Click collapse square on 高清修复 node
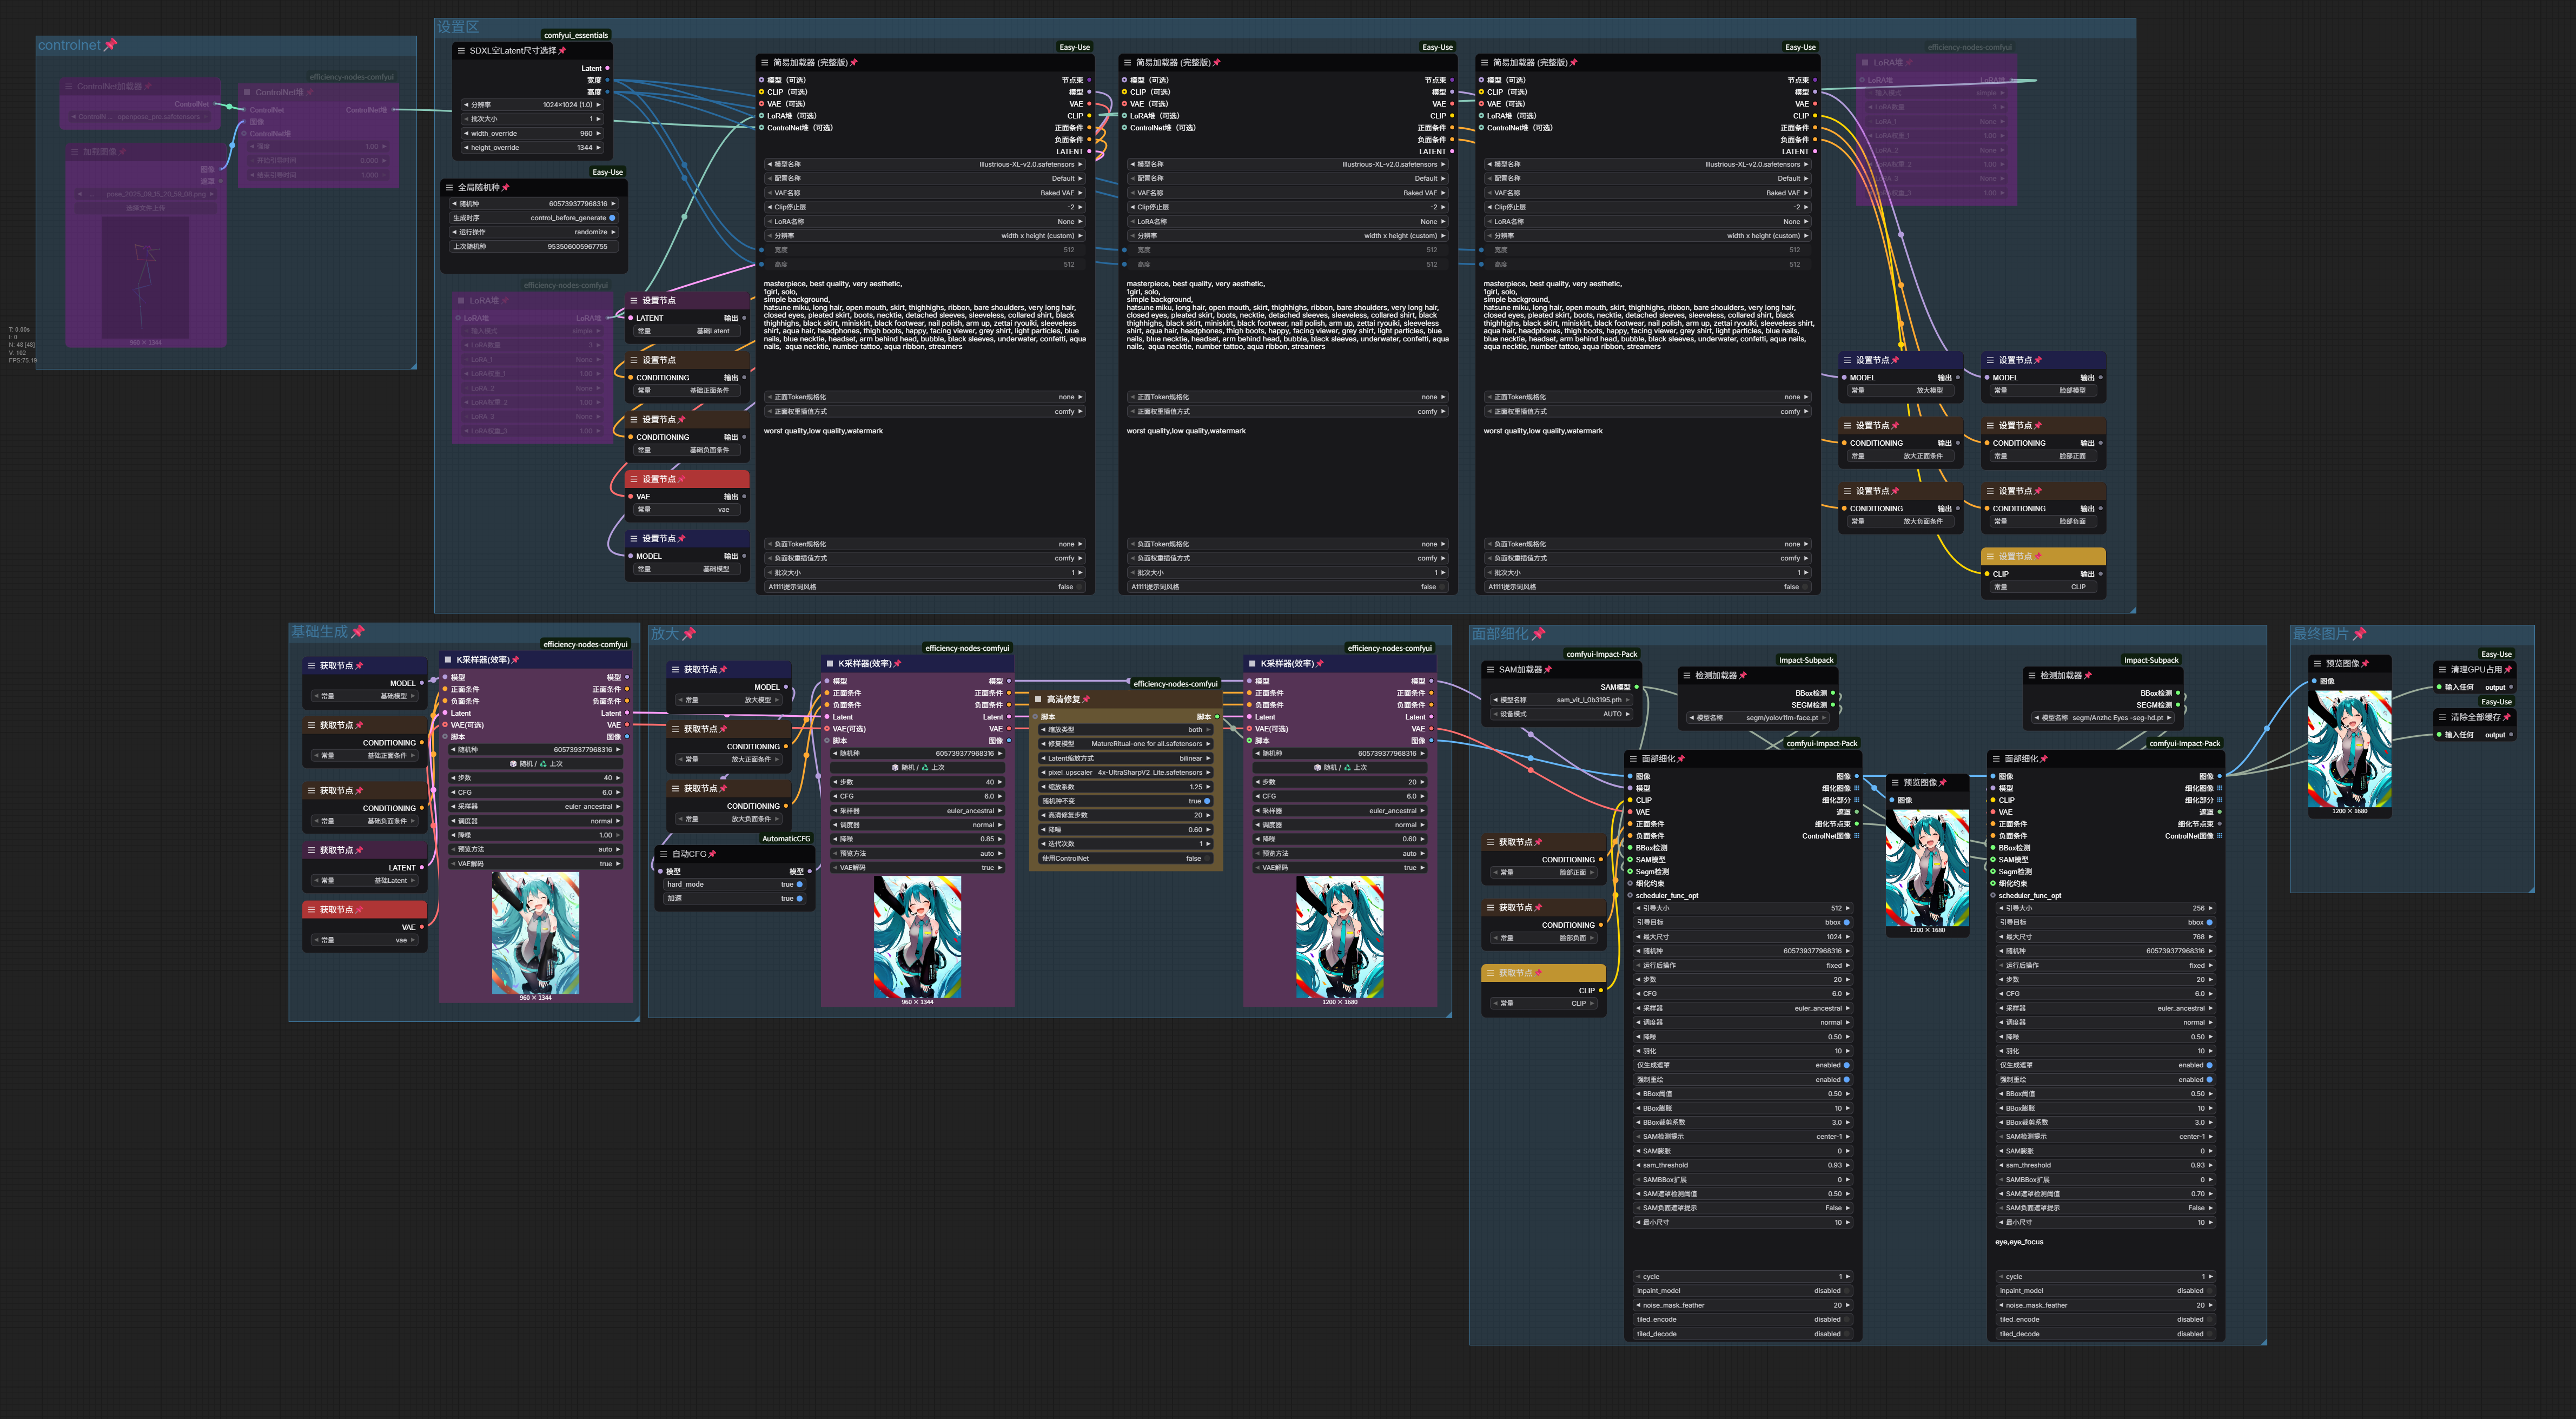Image resolution: width=2576 pixels, height=1419 pixels. coord(1038,699)
